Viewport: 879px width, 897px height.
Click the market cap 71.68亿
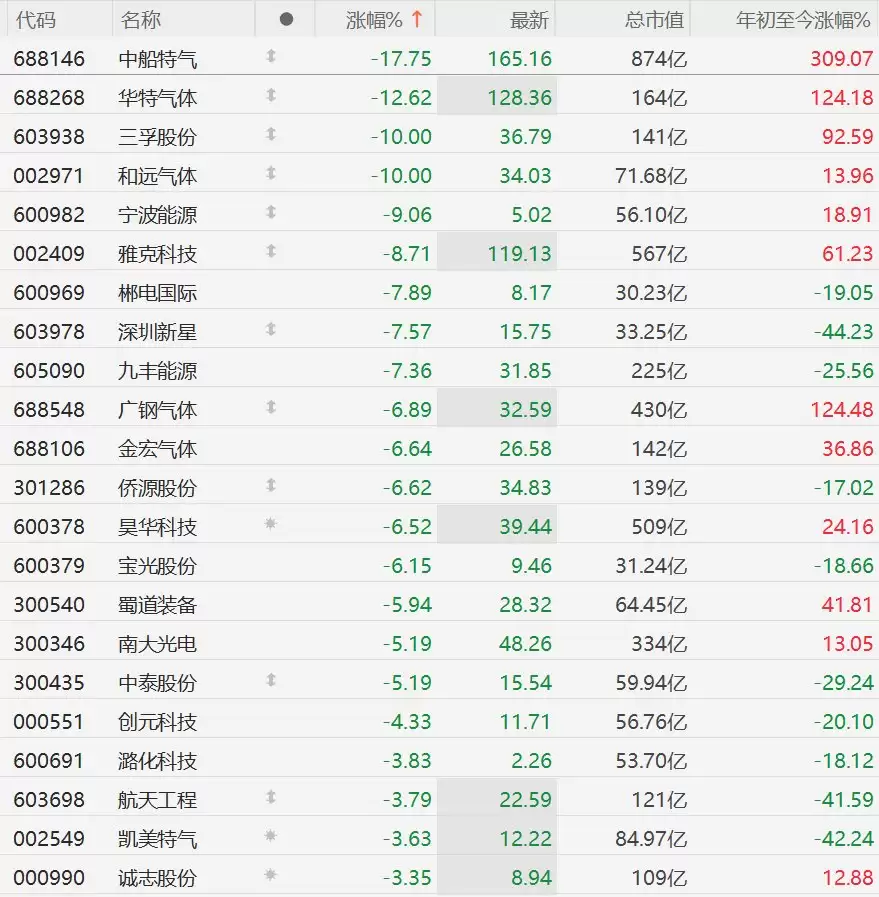[x=651, y=176]
